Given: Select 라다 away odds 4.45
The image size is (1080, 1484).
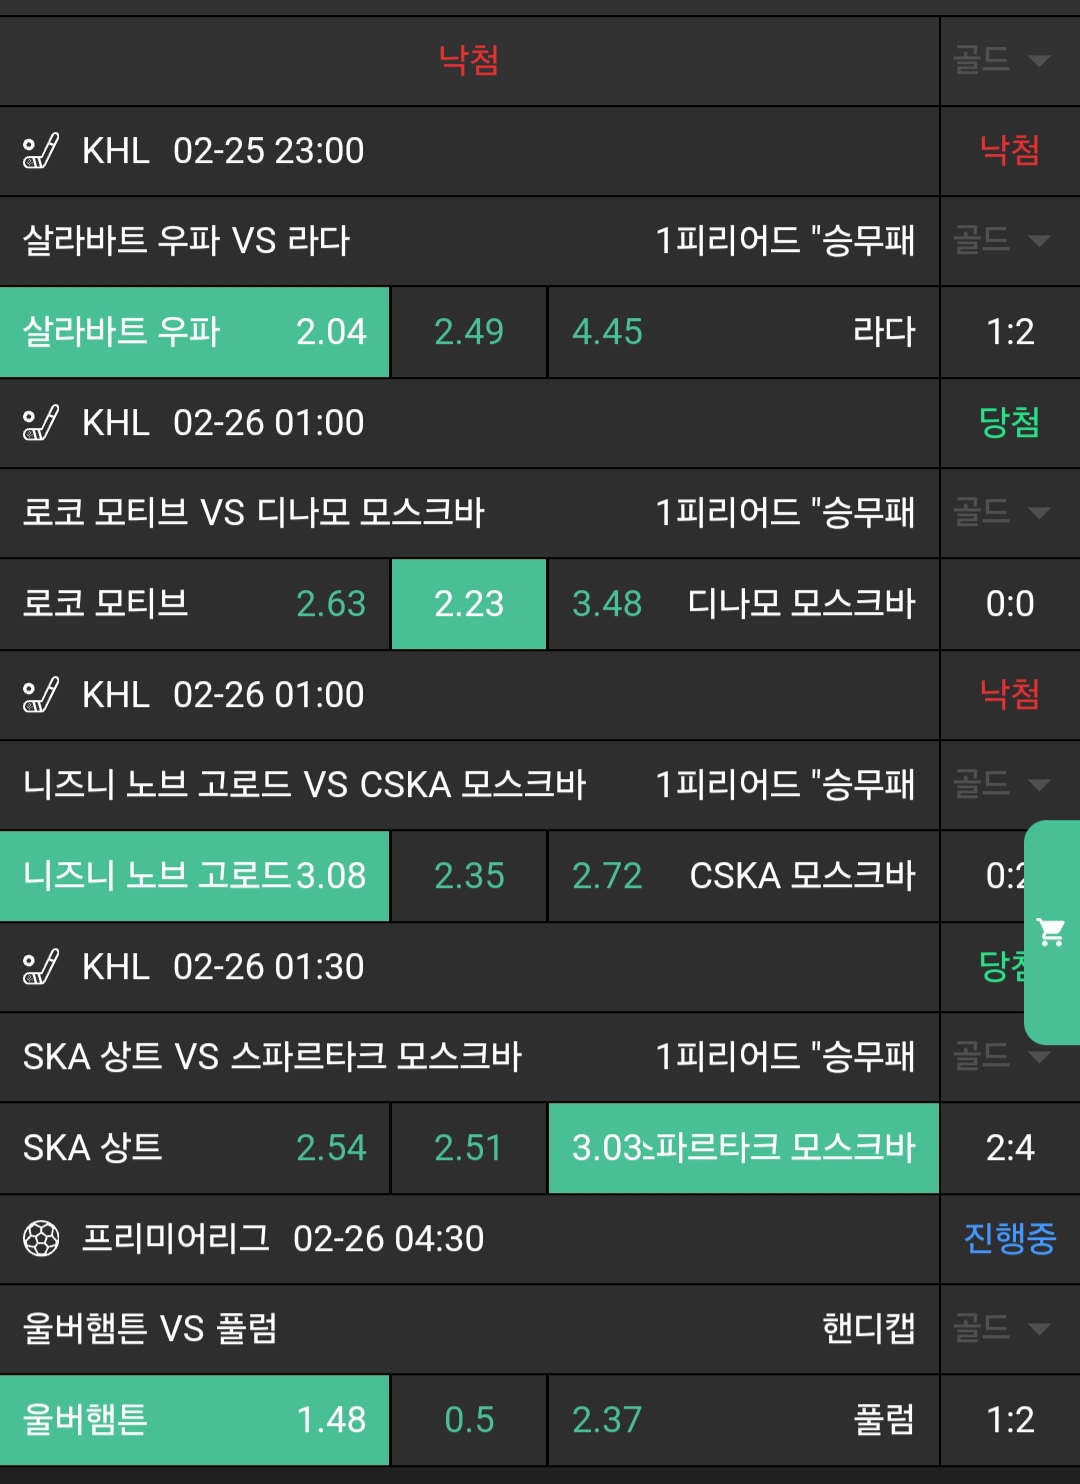Looking at the screenshot, I should click(743, 332).
